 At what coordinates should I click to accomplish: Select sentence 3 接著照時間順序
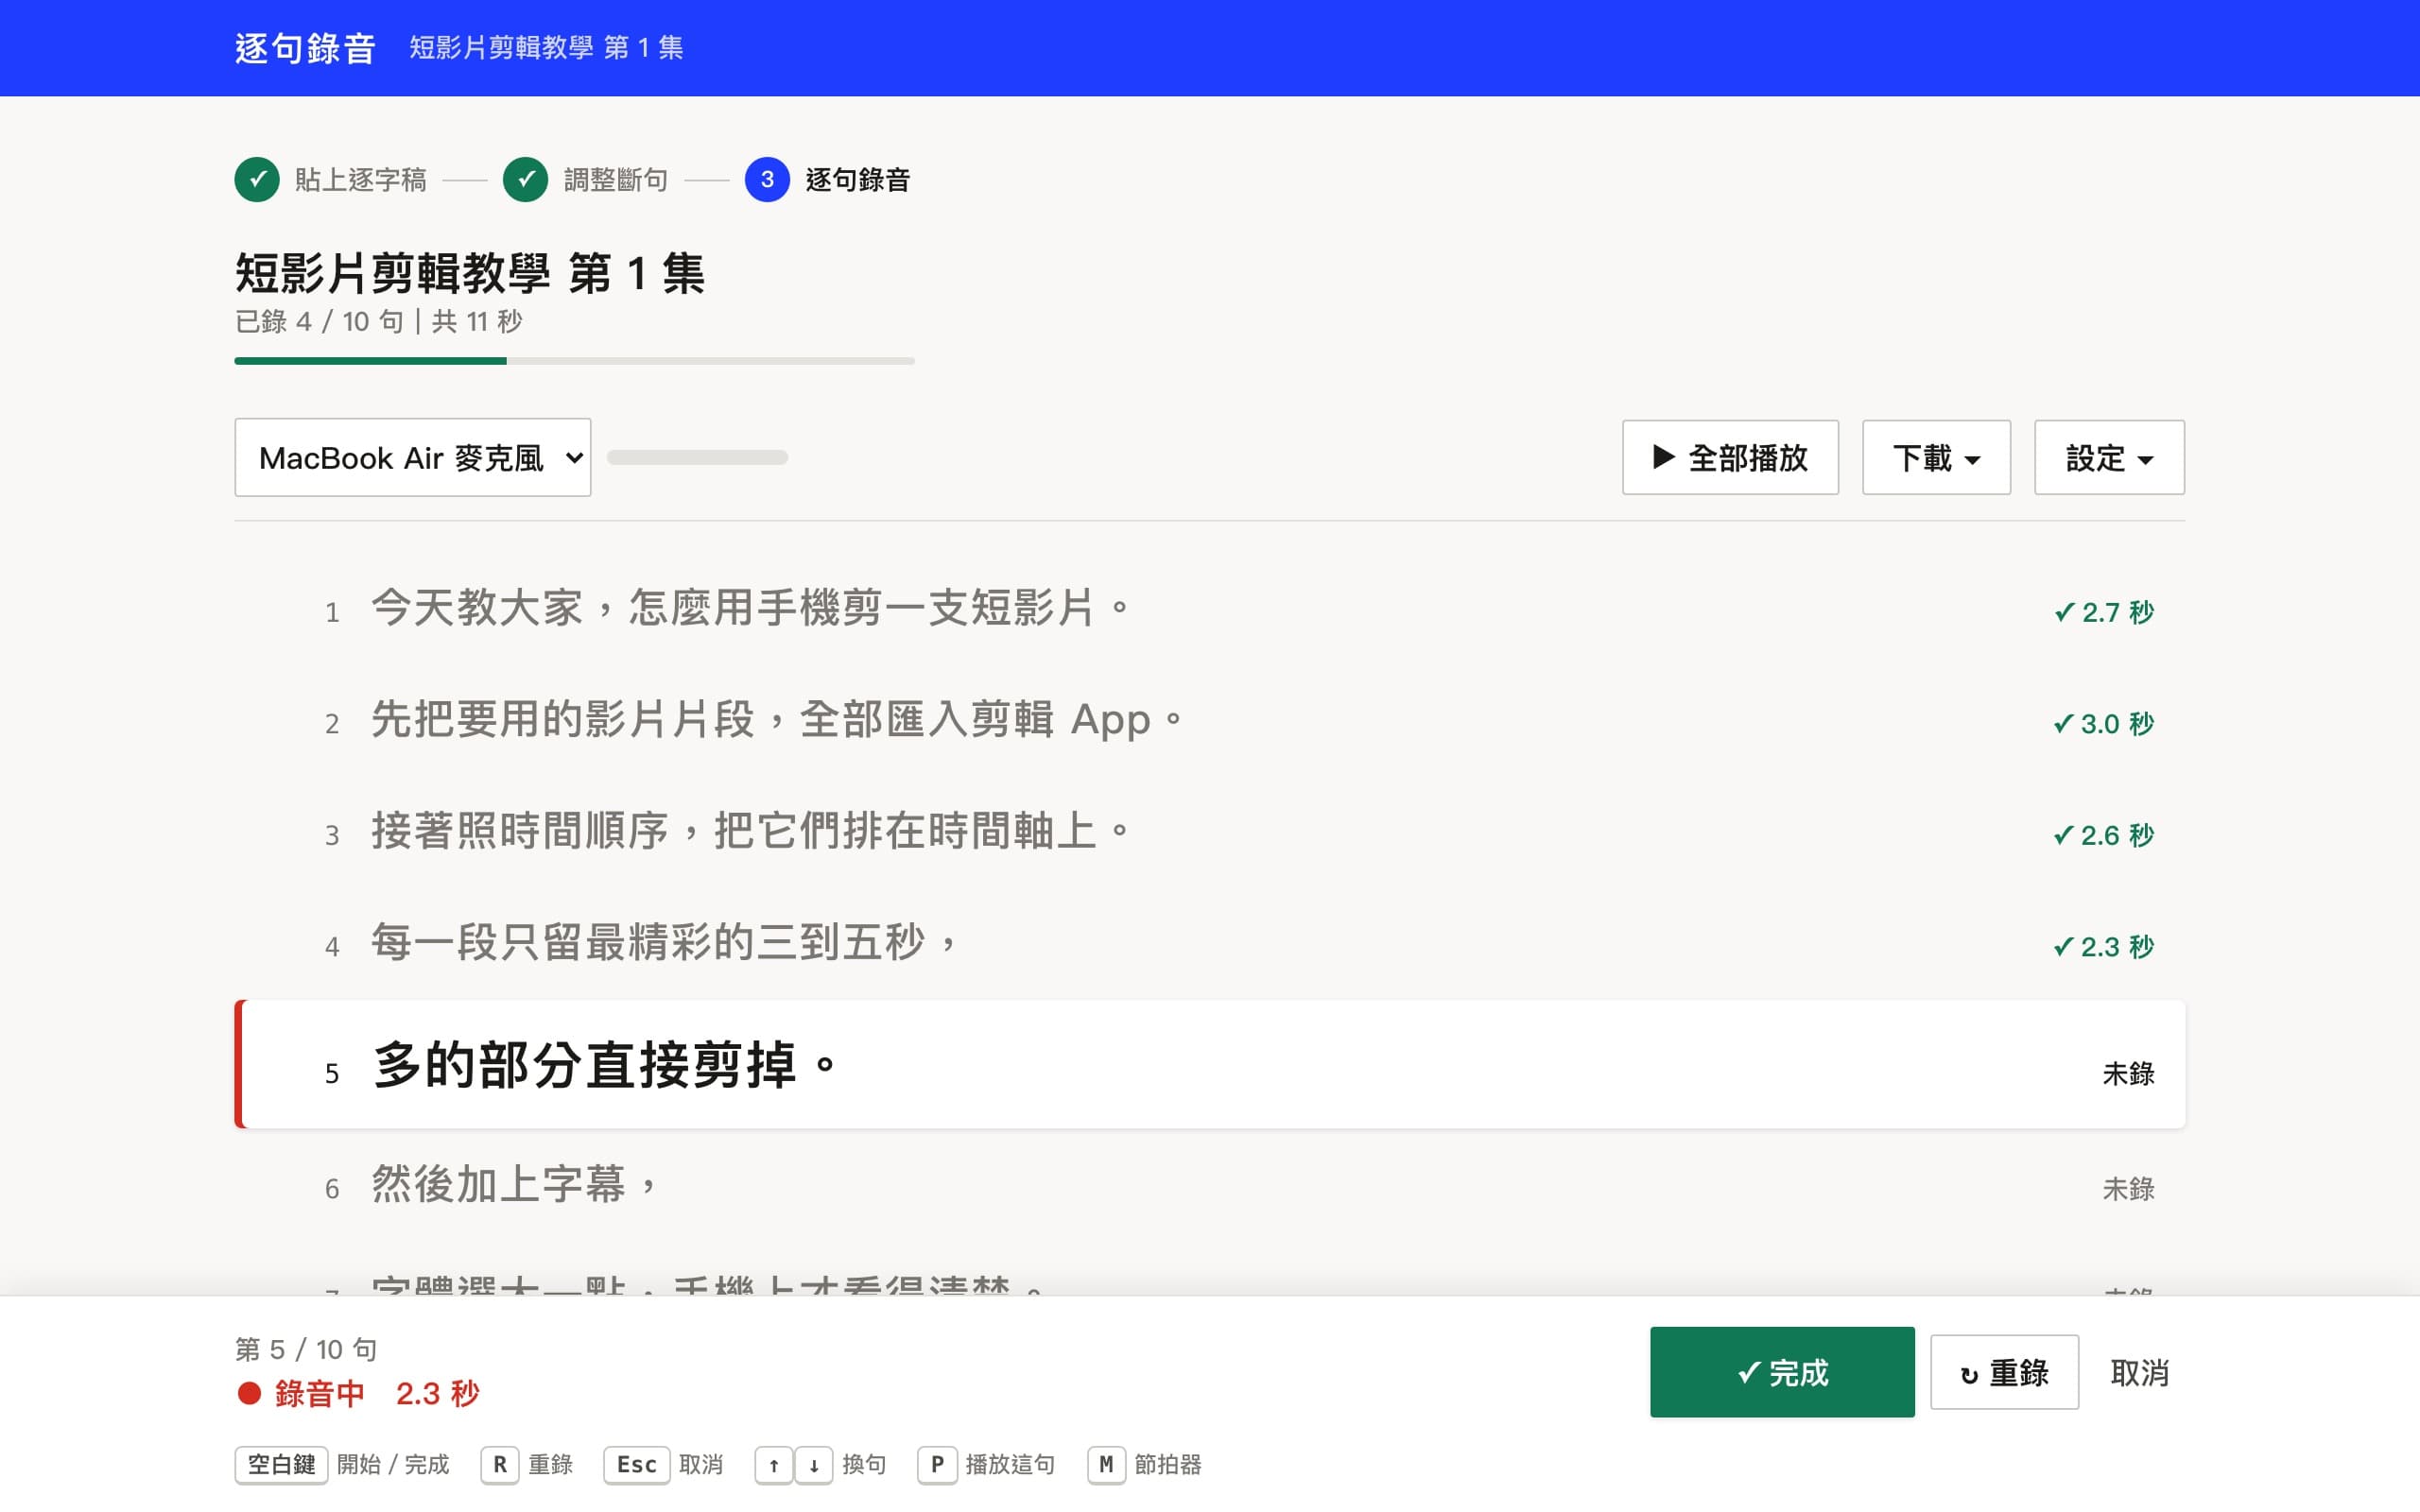click(1209, 832)
